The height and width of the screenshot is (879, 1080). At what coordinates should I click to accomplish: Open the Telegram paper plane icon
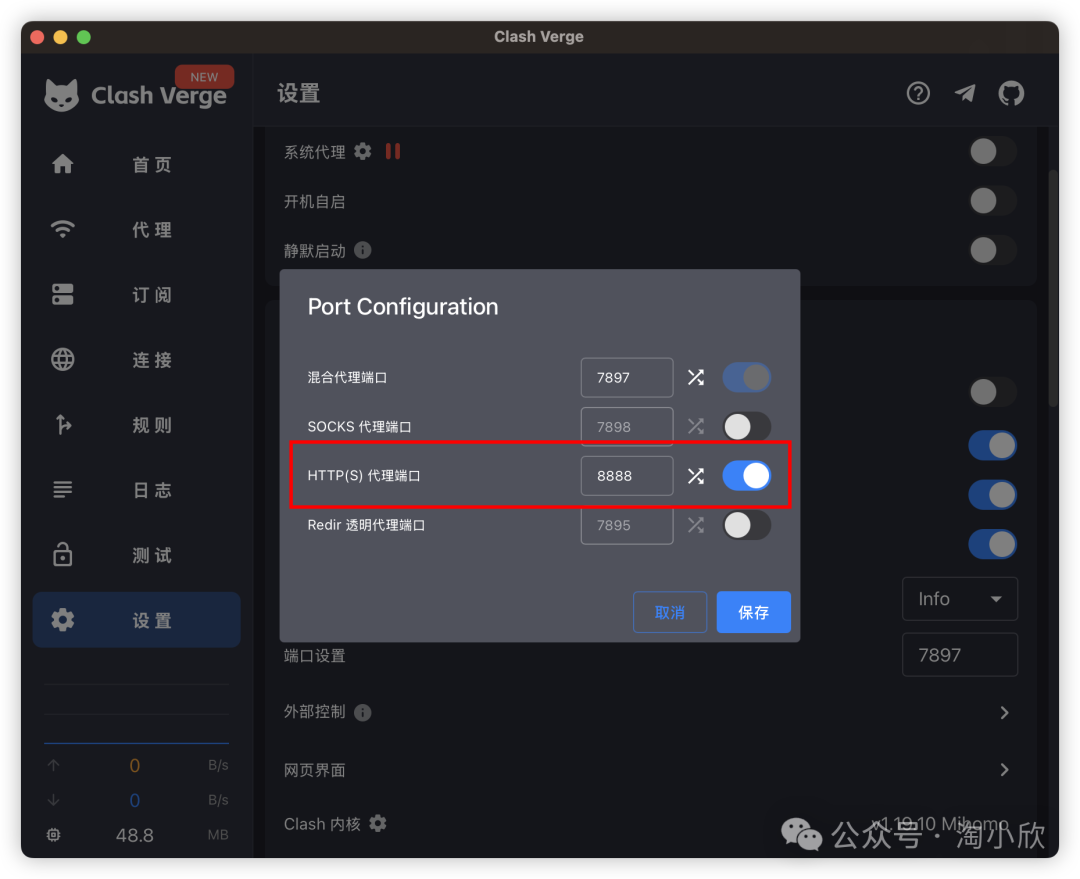(965, 93)
